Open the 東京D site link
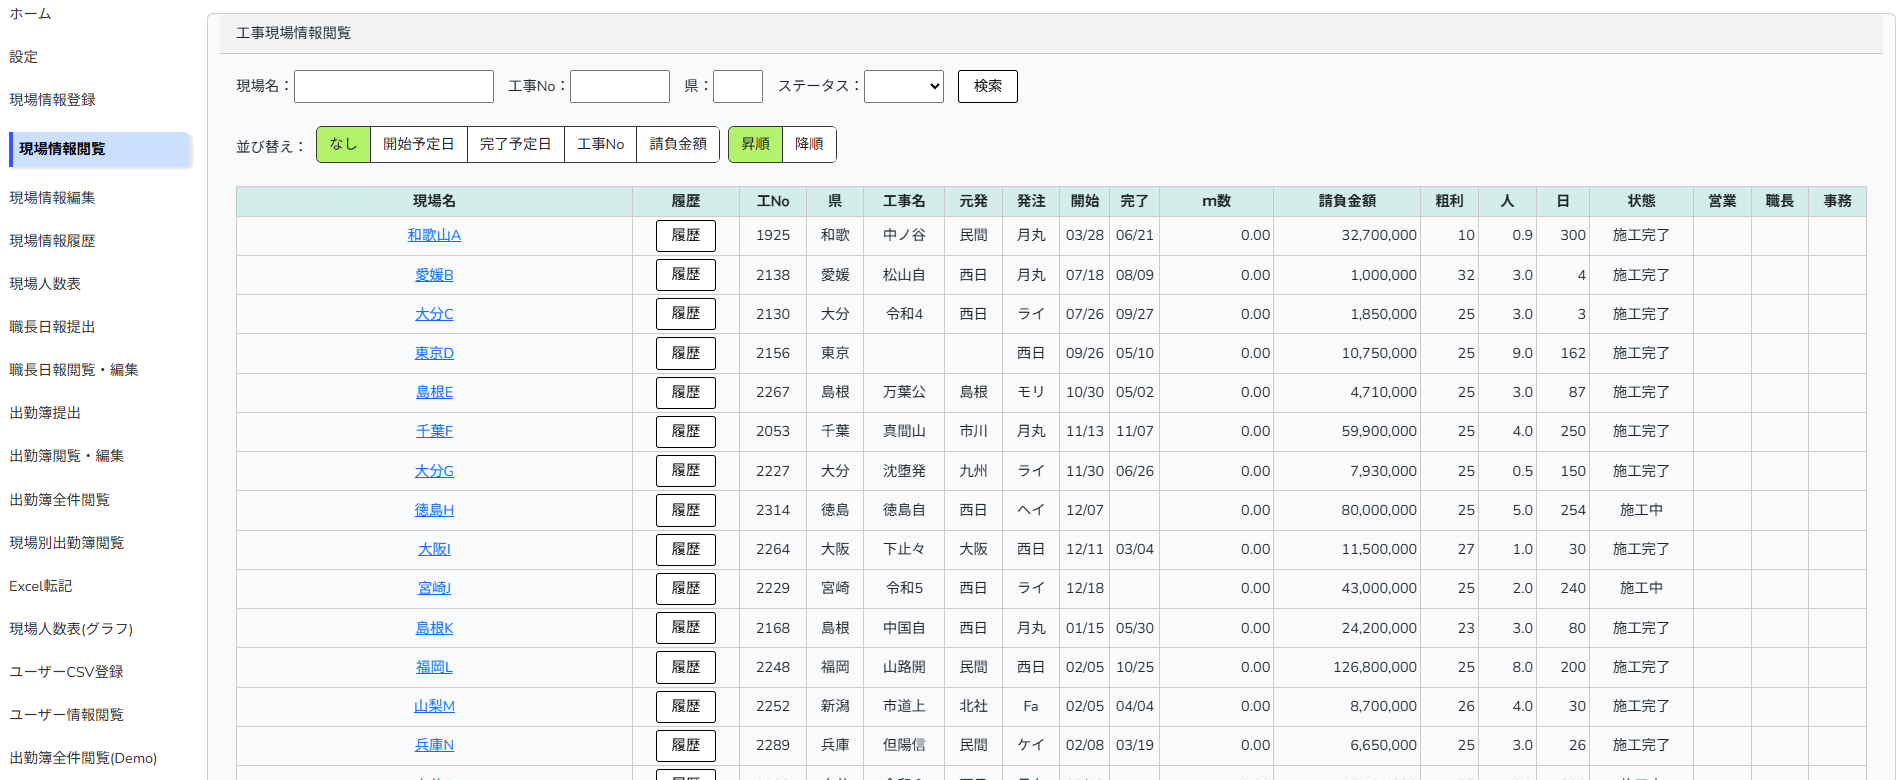1903x780 pixels. pyautogui.click(x=434, y=354)
